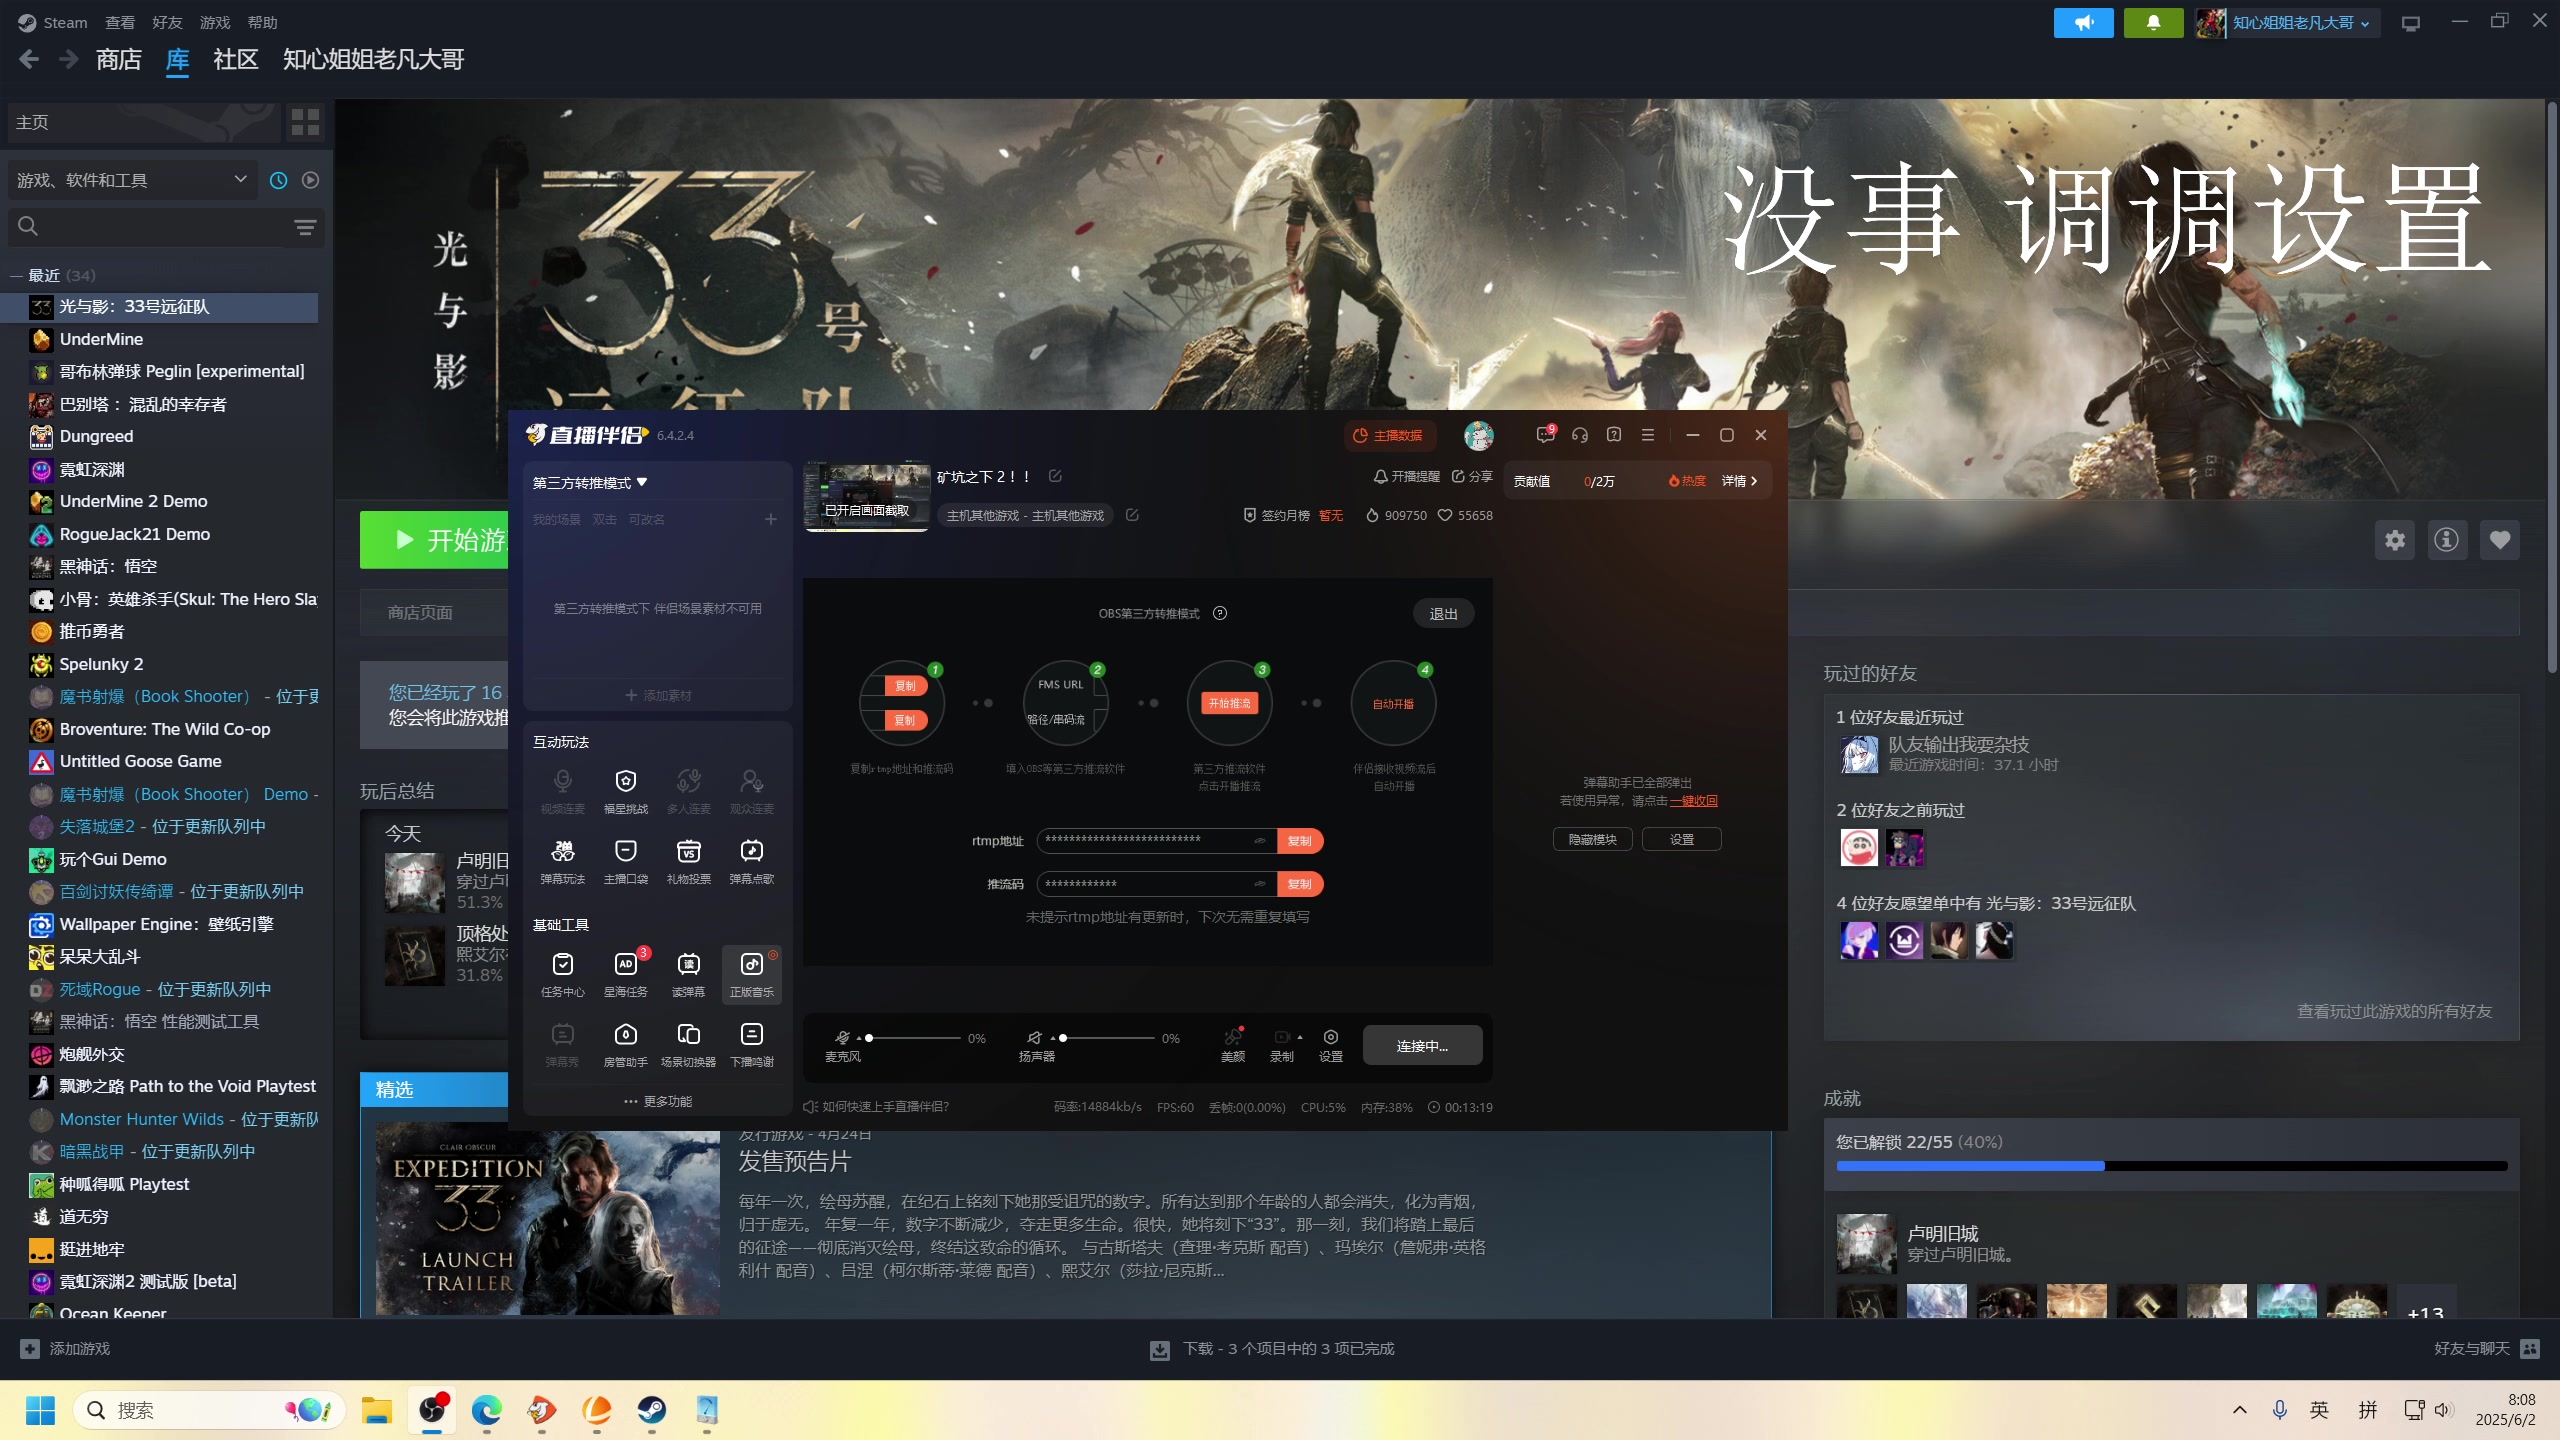Viewport: 2560px width, 1440px height.
Task: Open Steam notifications bell
Action: (x=2154, y=22)
